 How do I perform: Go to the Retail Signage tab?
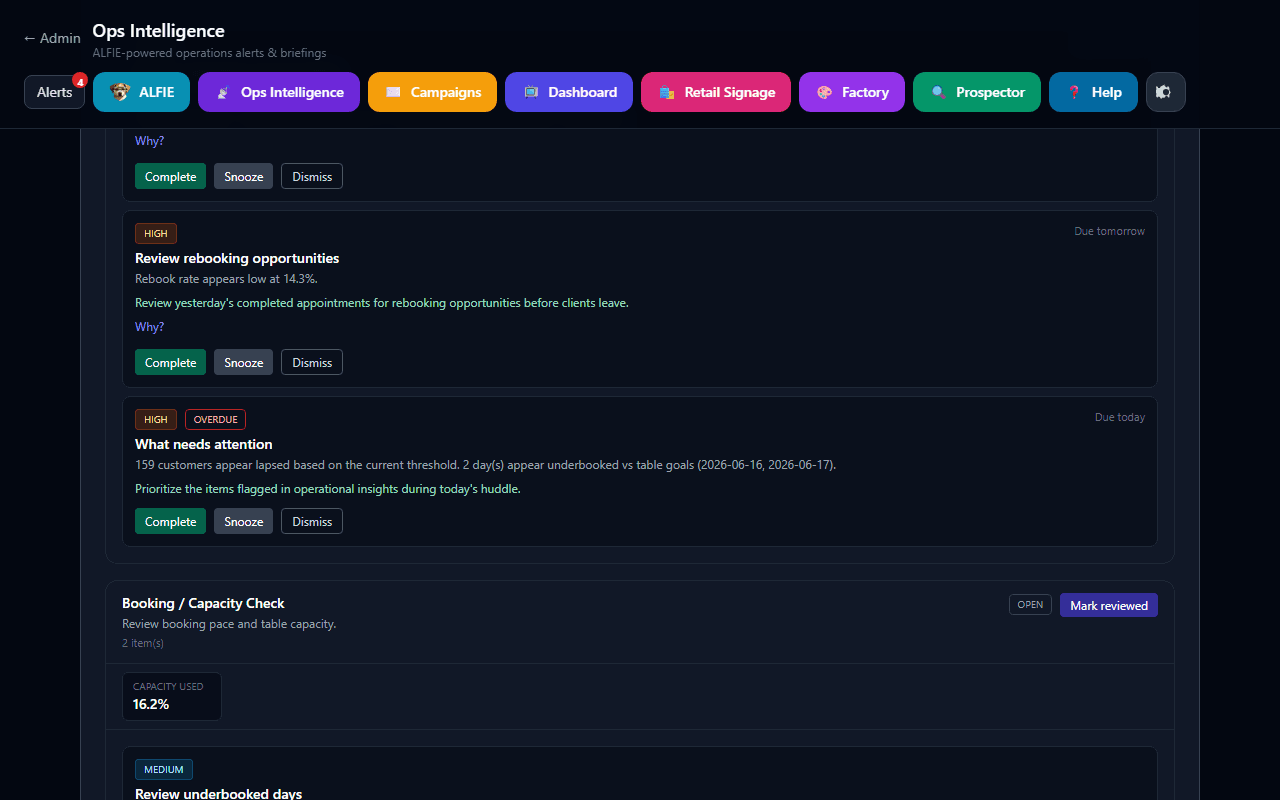coord(716,92)
